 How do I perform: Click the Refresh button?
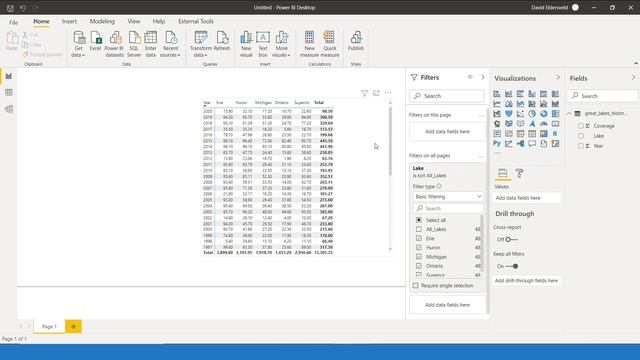(222, 41)
